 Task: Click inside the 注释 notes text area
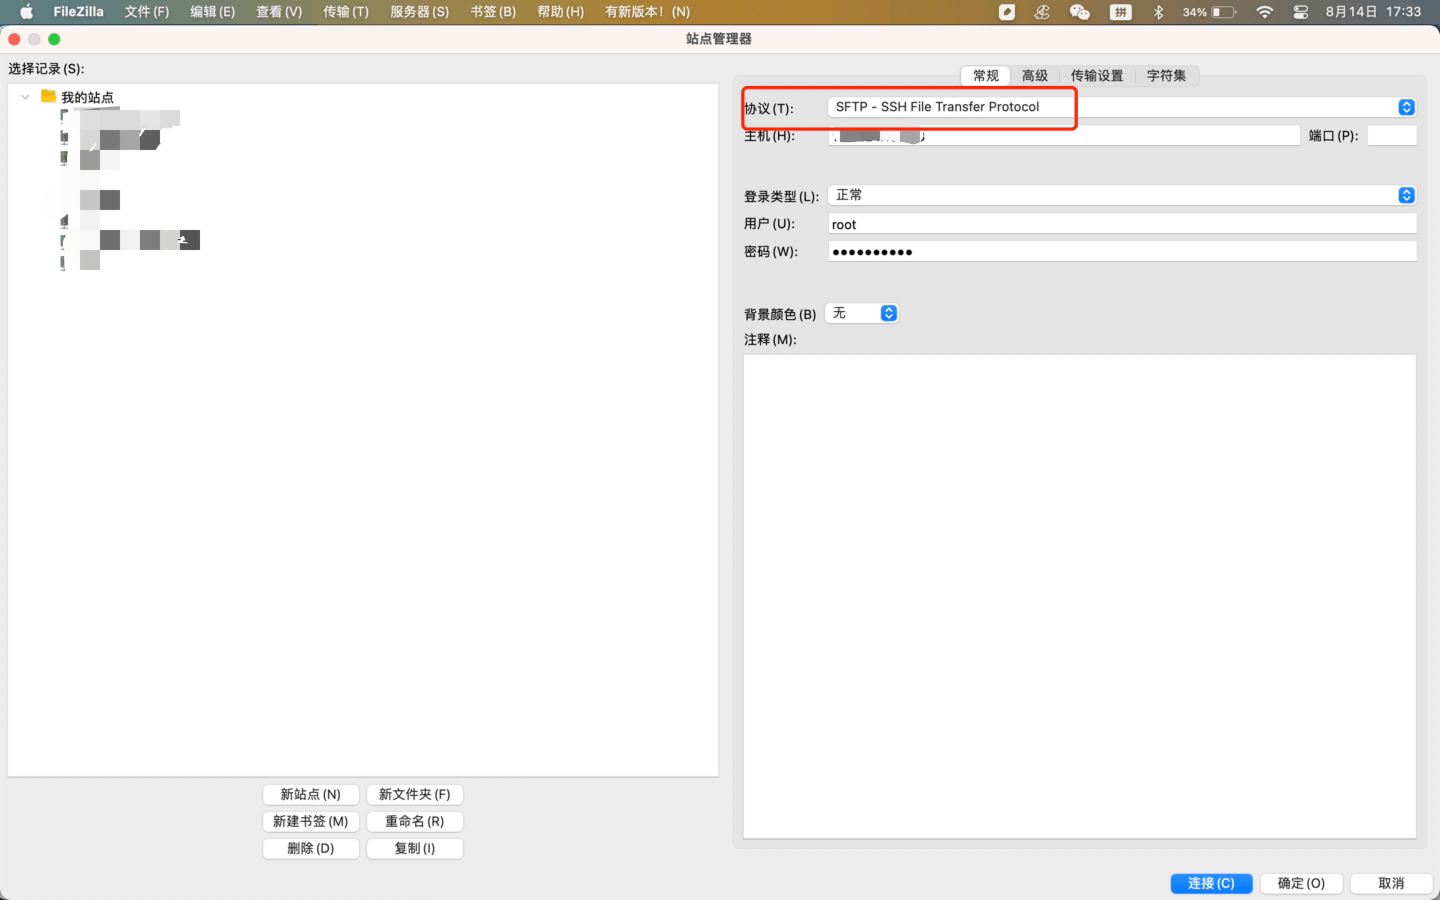click(1080, 596)
